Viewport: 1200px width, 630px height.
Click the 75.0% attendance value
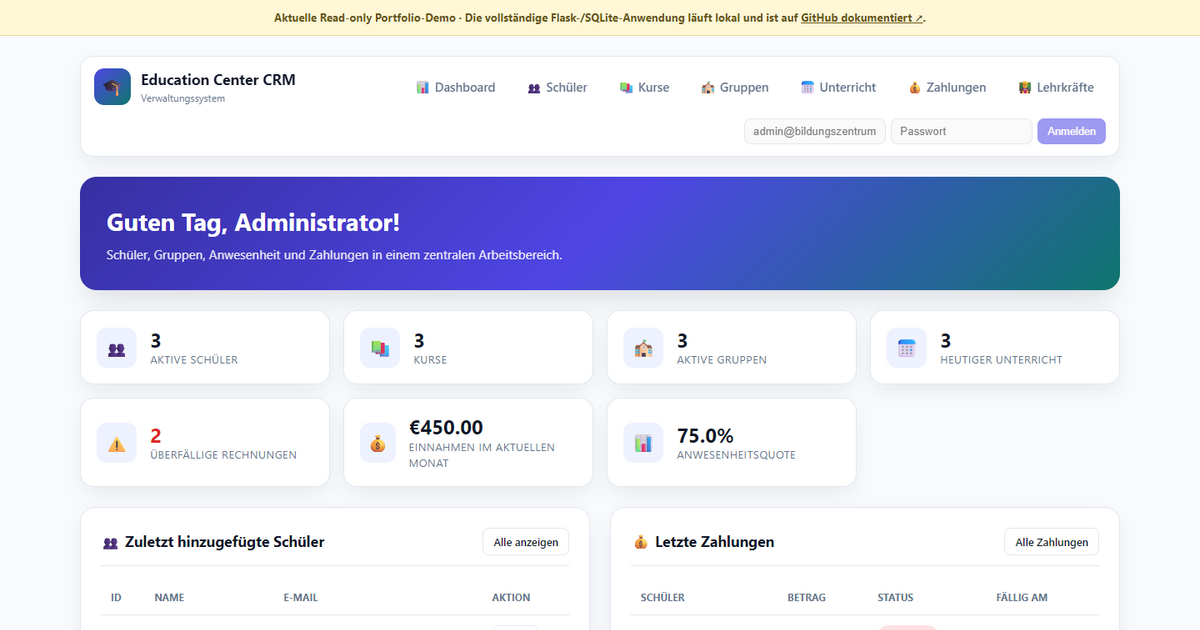pos(705,436)
